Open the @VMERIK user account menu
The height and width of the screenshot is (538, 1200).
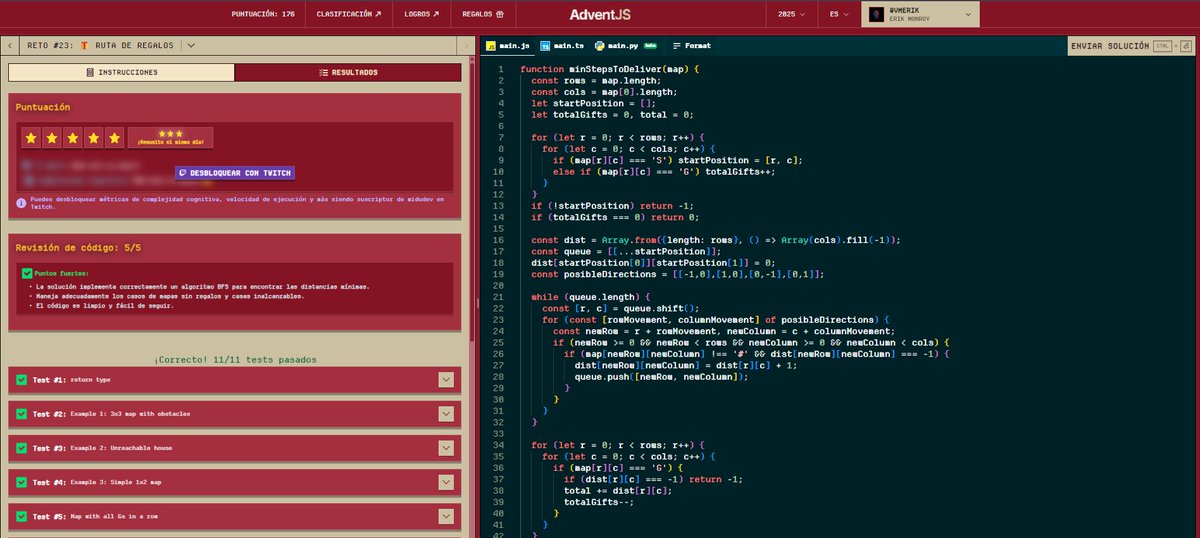tap(919, 15)
